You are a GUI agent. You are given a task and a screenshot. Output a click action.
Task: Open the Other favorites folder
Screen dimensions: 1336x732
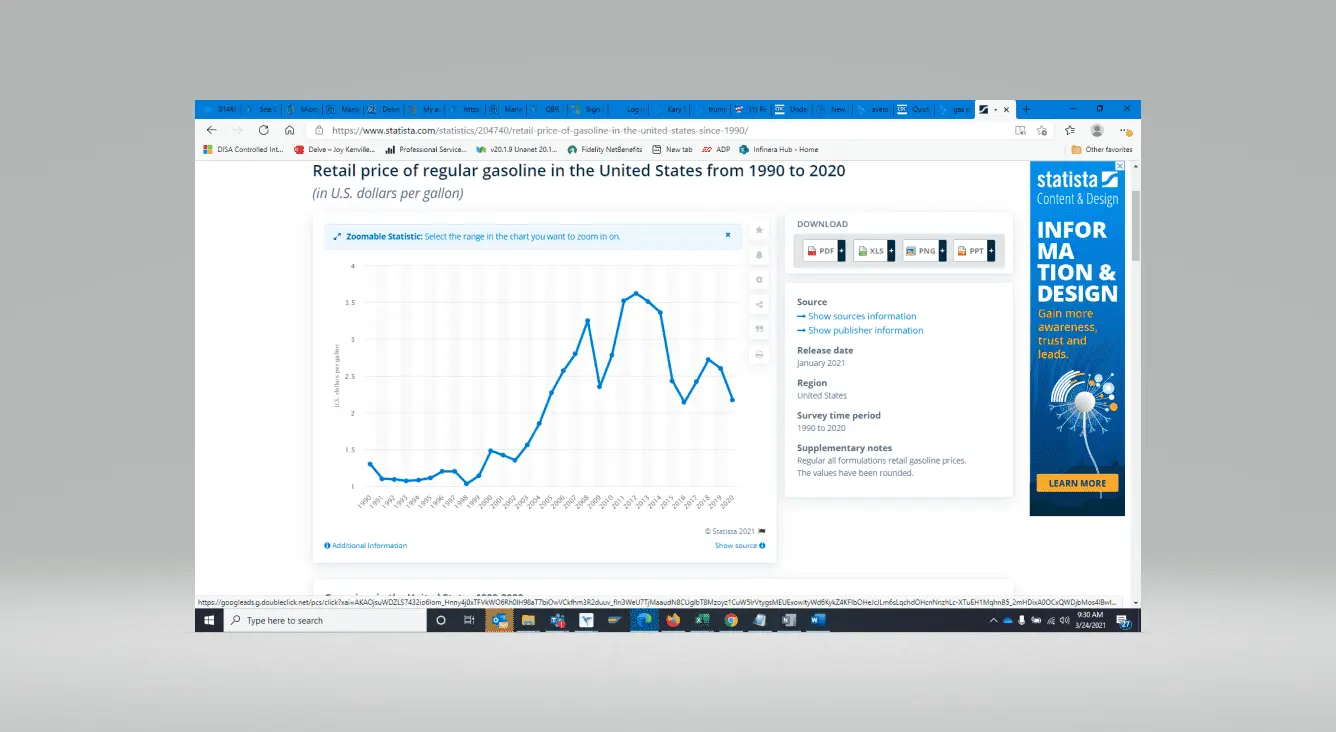1102,149
